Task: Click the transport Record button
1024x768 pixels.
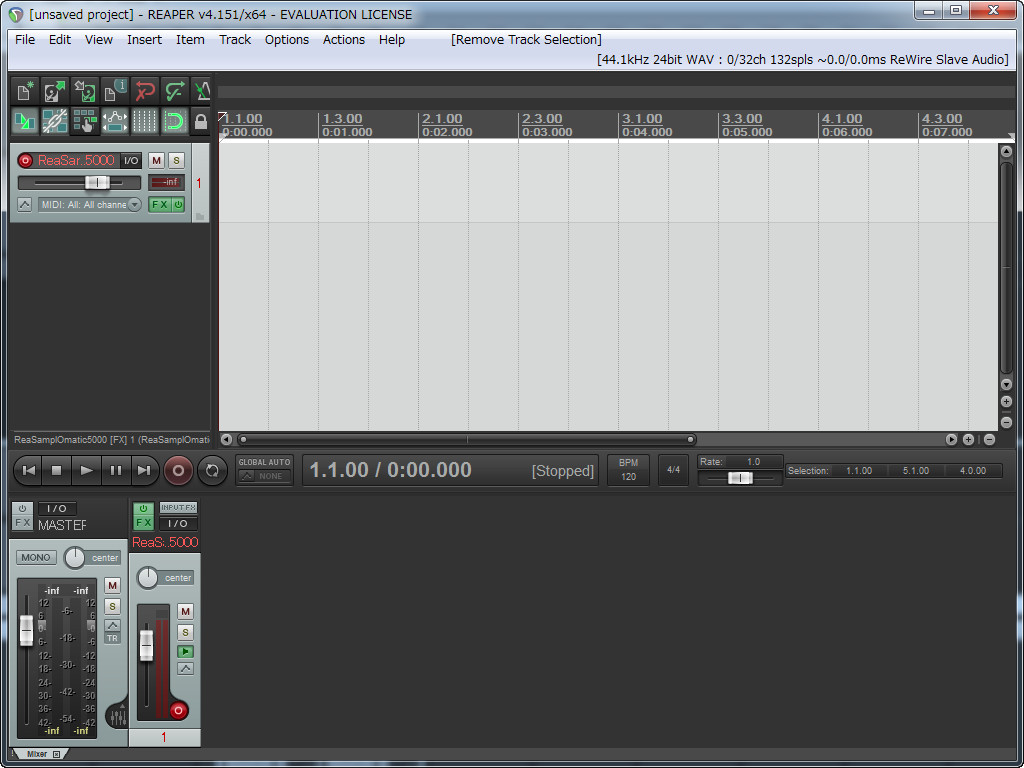Action: click(x=178, y=470)
